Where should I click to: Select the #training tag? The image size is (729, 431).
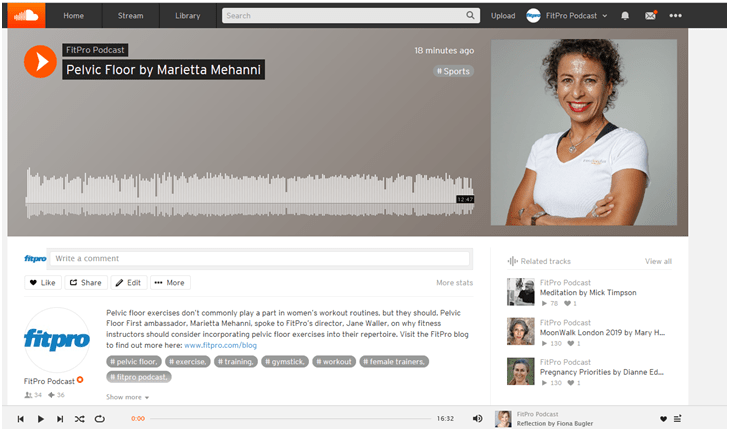(x=236, y=361)
